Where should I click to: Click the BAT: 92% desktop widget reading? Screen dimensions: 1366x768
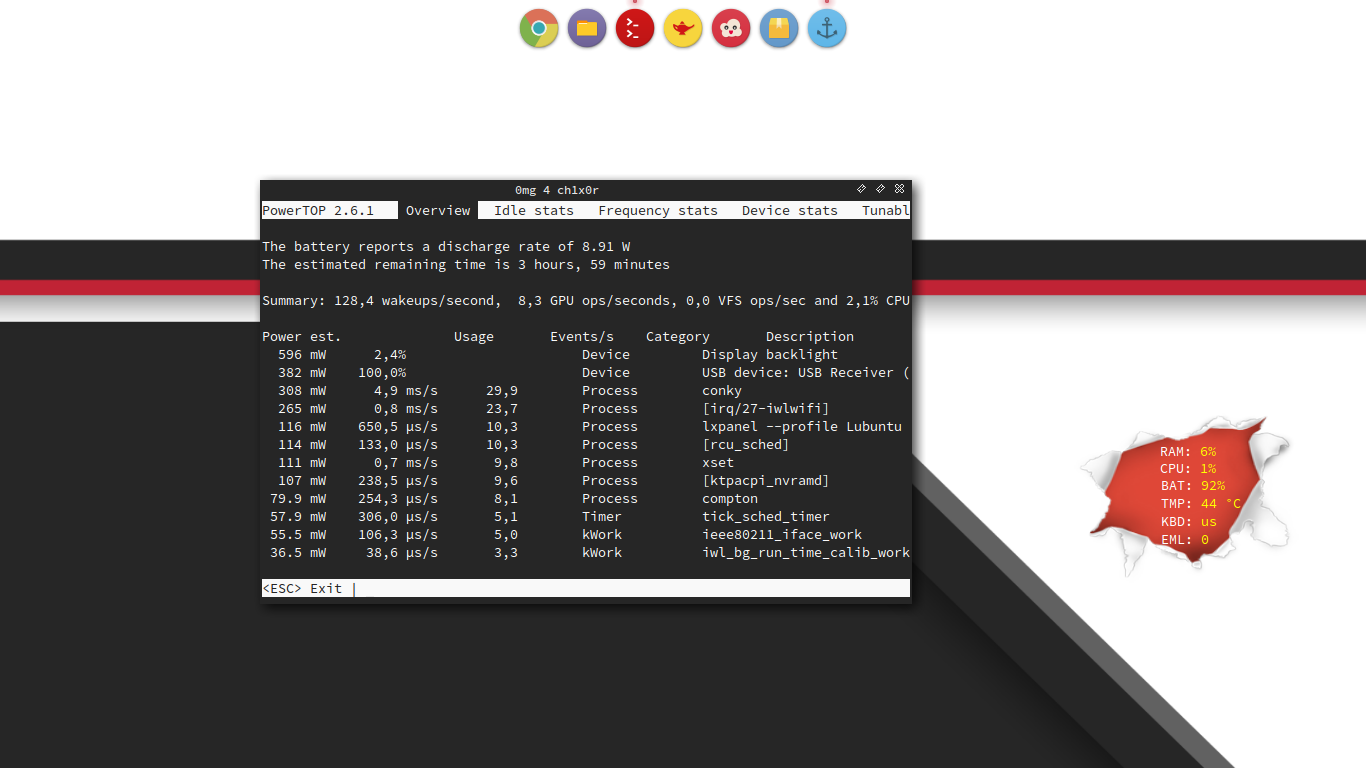tap(1192, 486)
